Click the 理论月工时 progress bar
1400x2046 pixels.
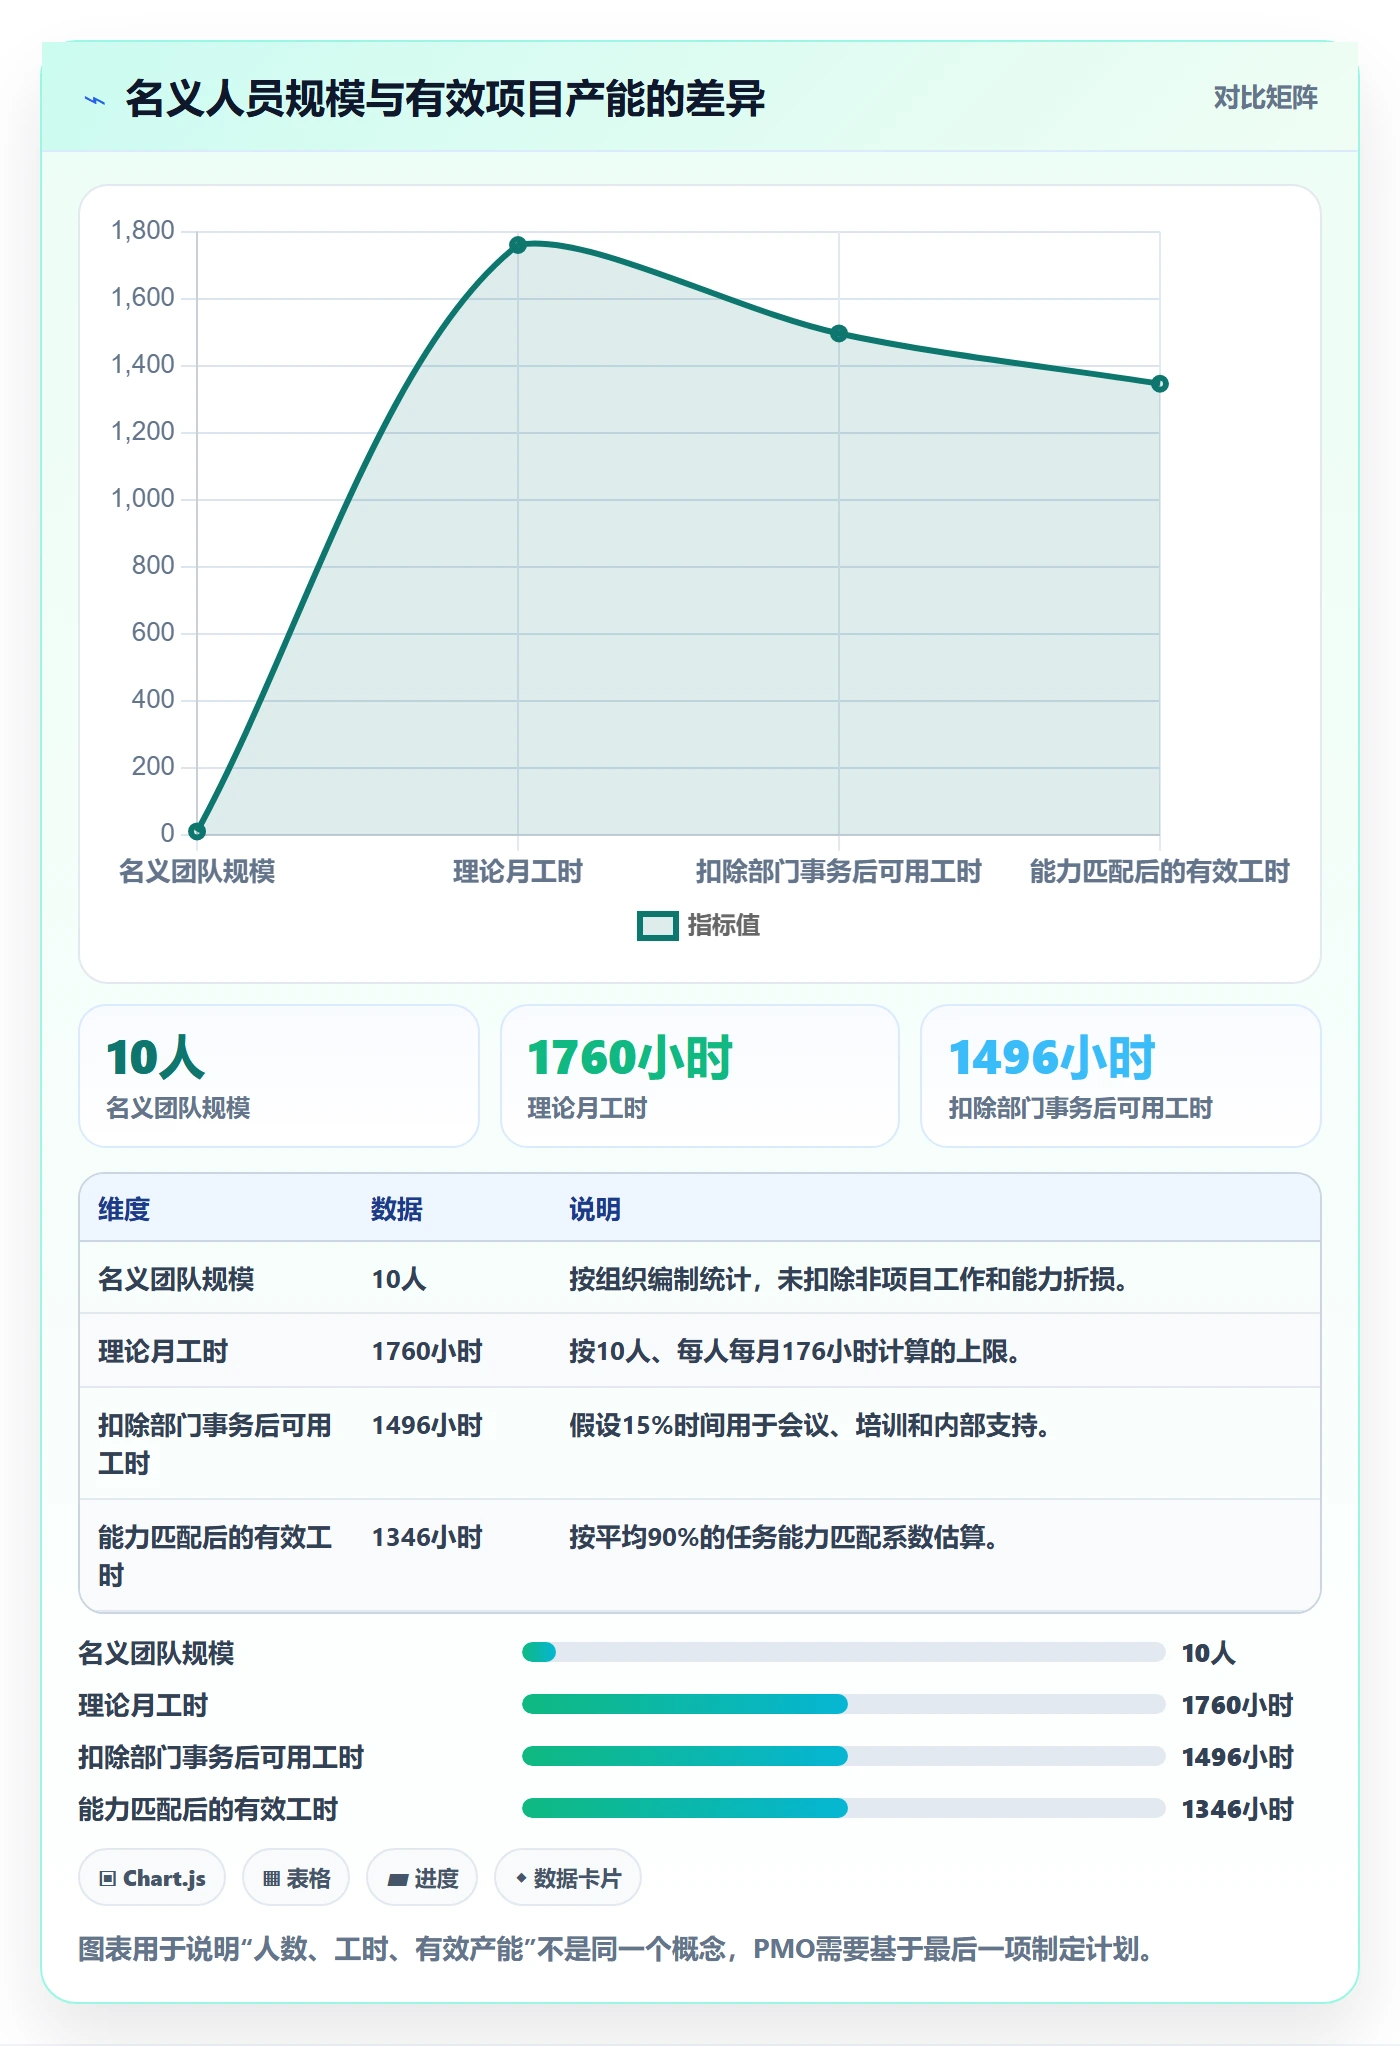pyautogui.click(x=843, y=1704)
